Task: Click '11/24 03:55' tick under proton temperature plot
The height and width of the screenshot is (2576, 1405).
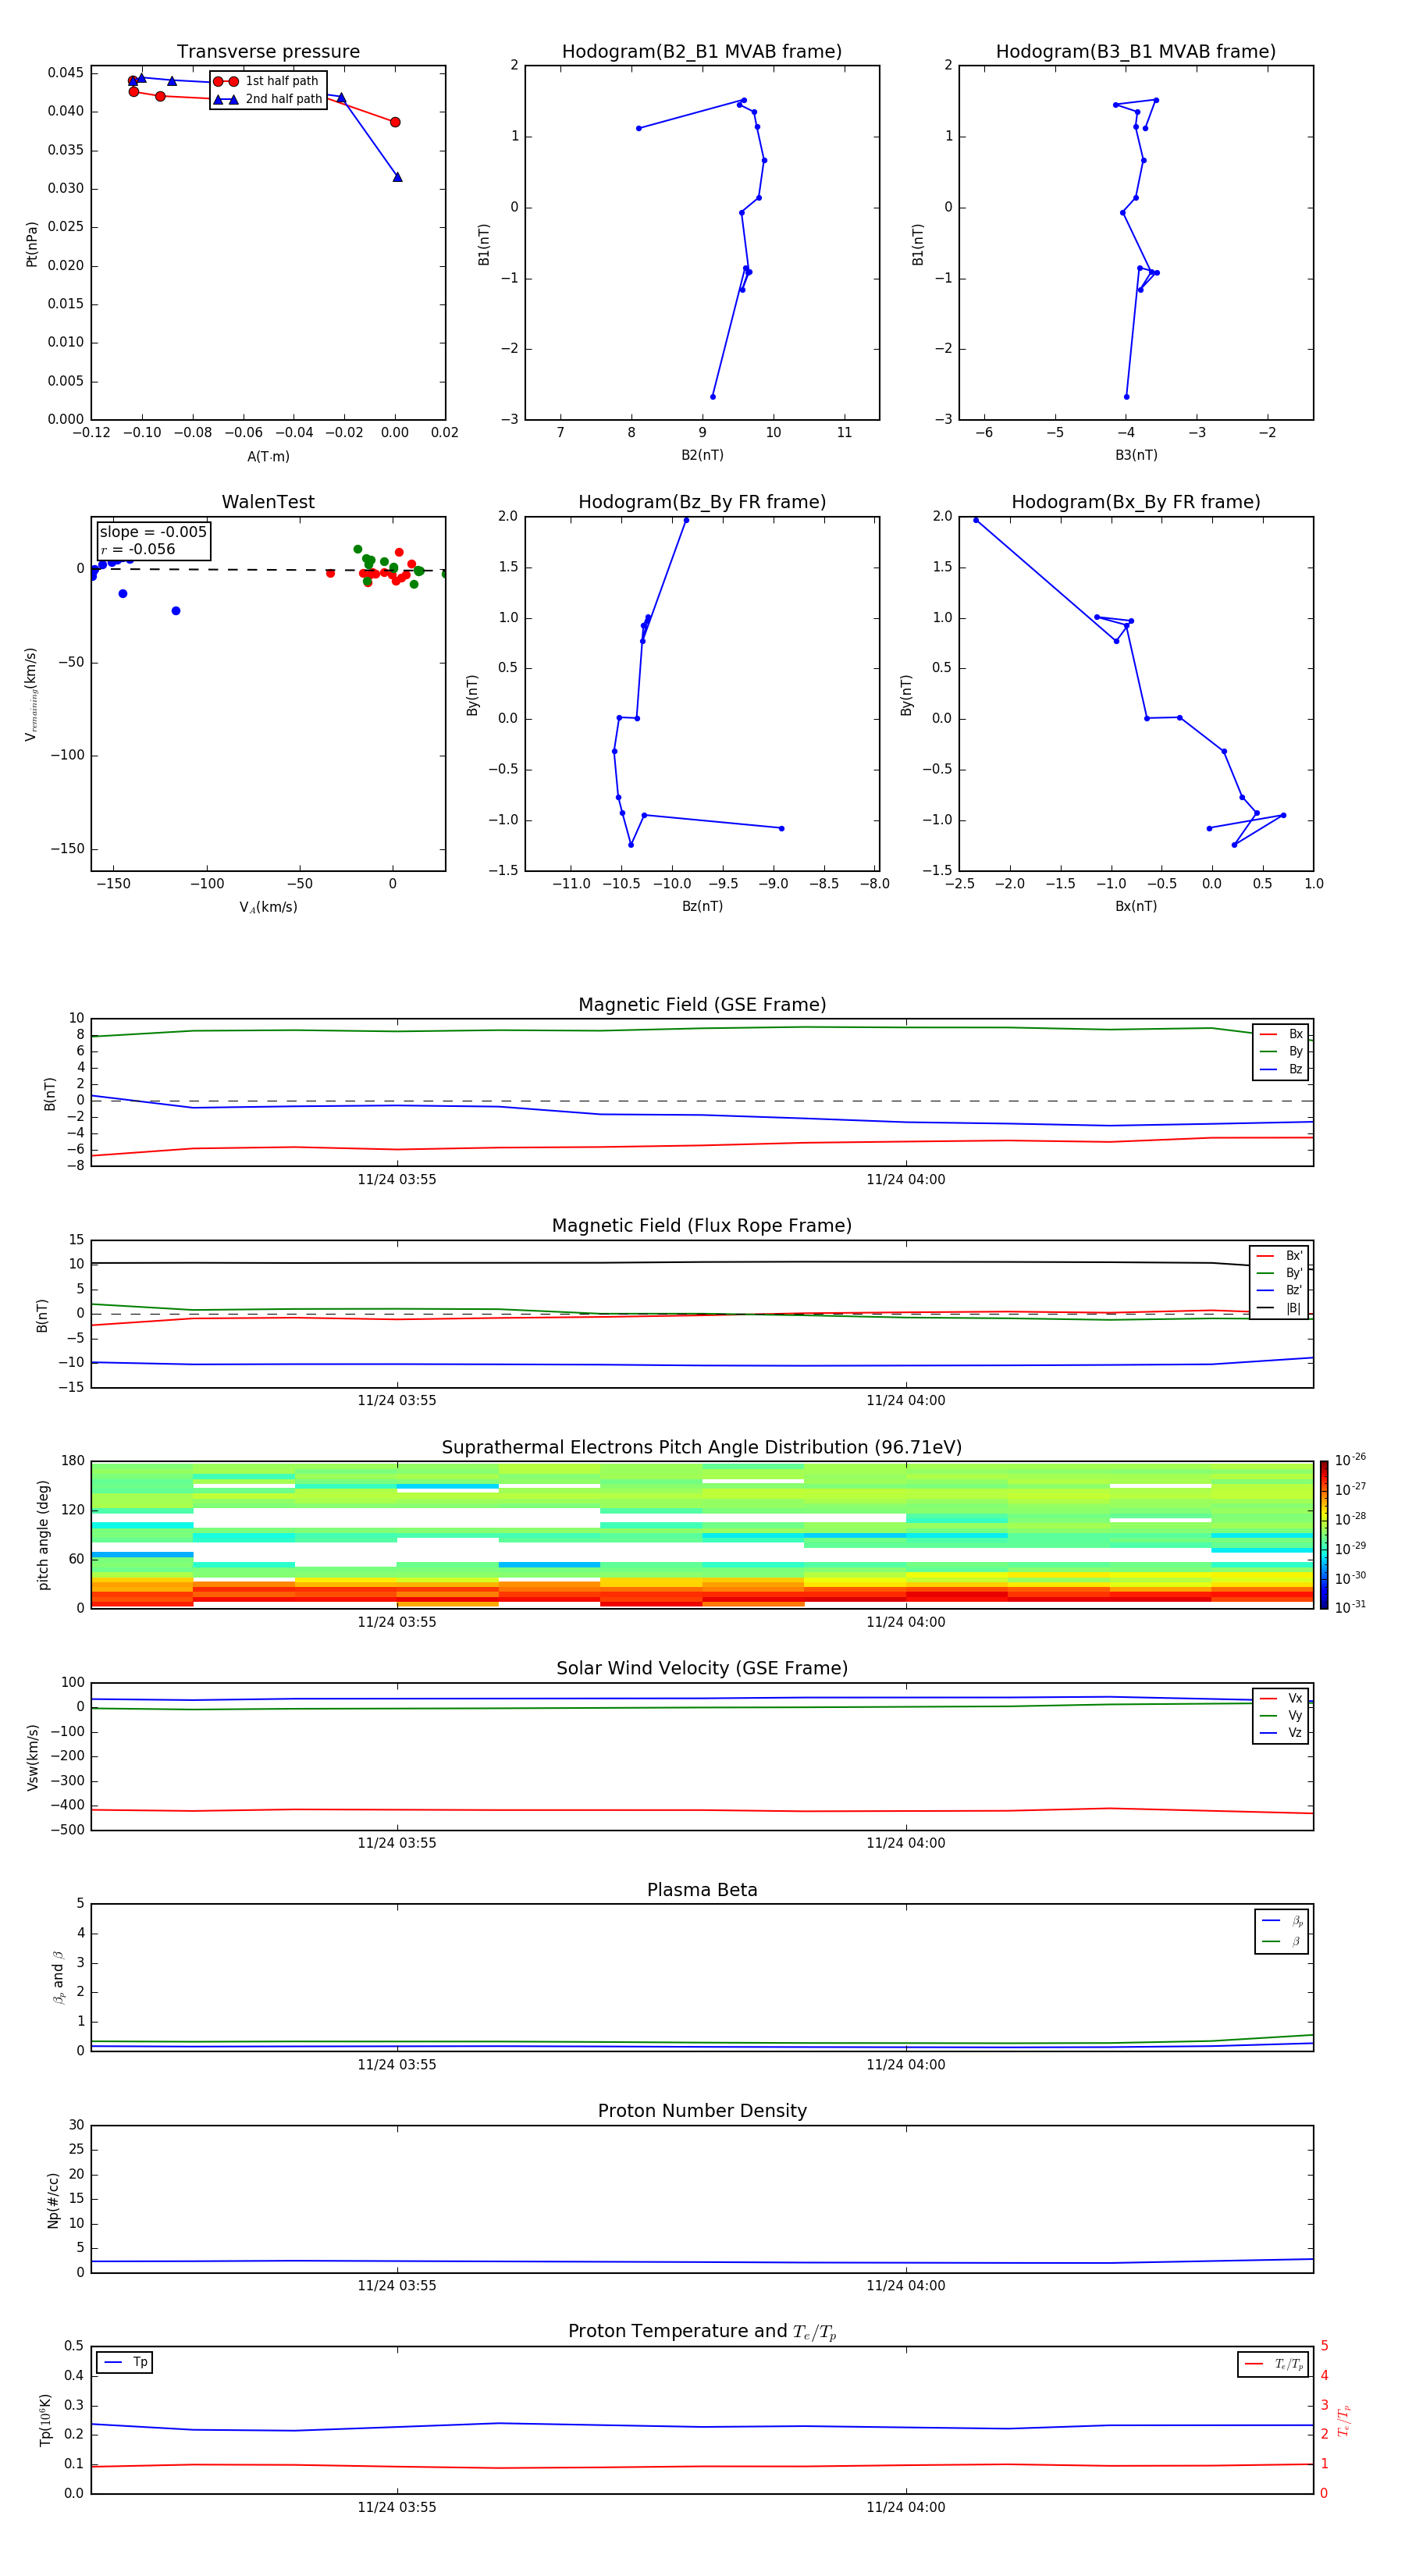Action: 397,2507
